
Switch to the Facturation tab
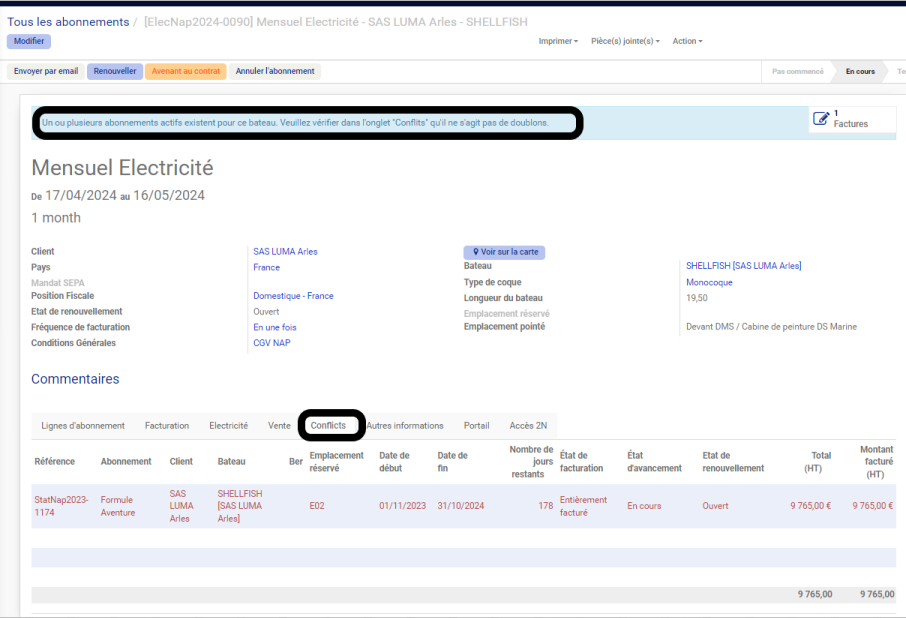point(167,426)
